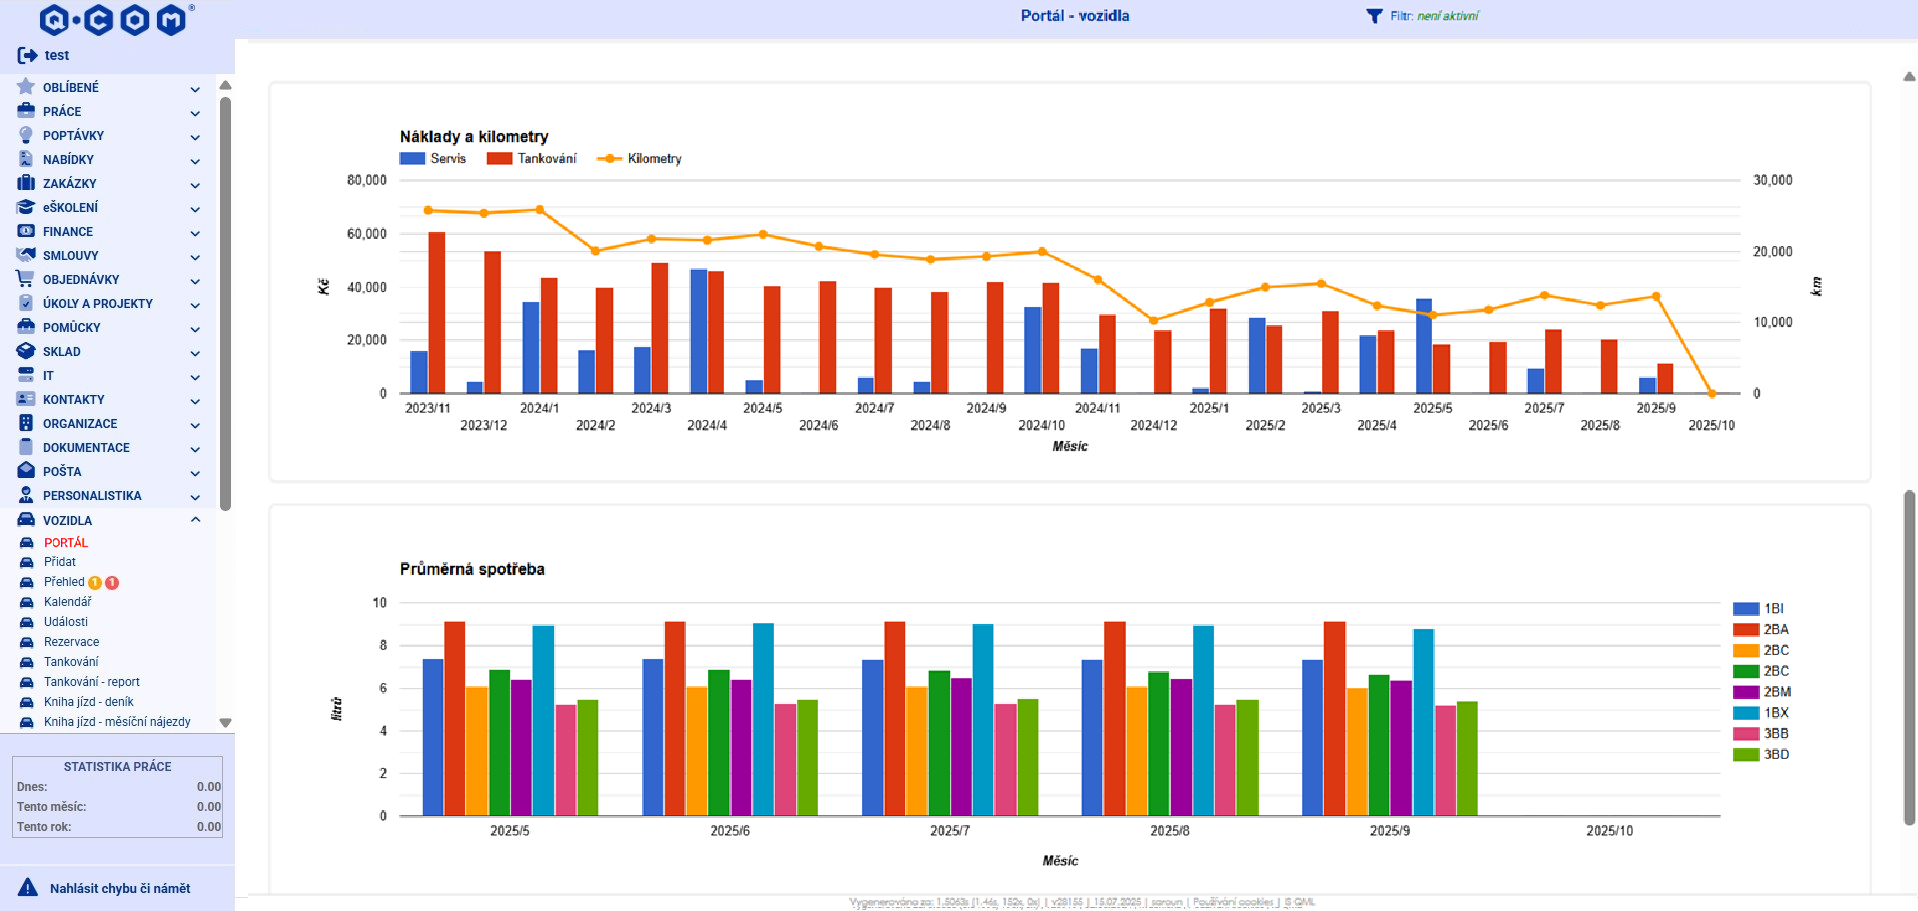This screenshot has height=911, width=1918.
Task: Expand the Personalistika menu chevron
Action: [x=195, y=496]
